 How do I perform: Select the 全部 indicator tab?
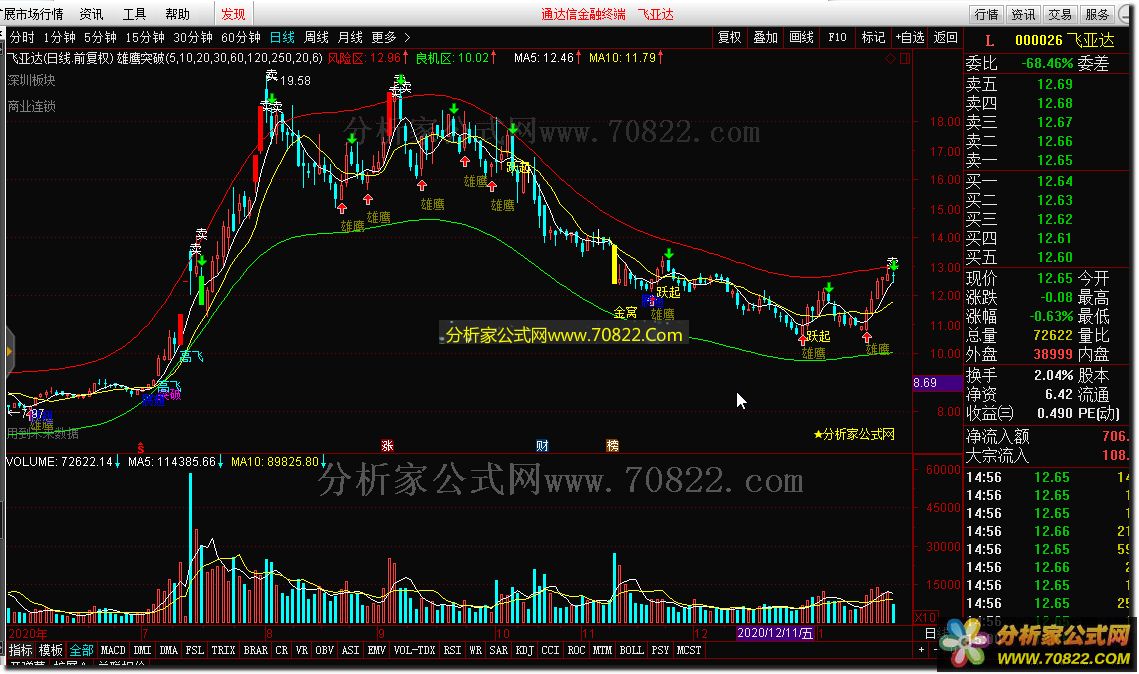click(81, 650)
